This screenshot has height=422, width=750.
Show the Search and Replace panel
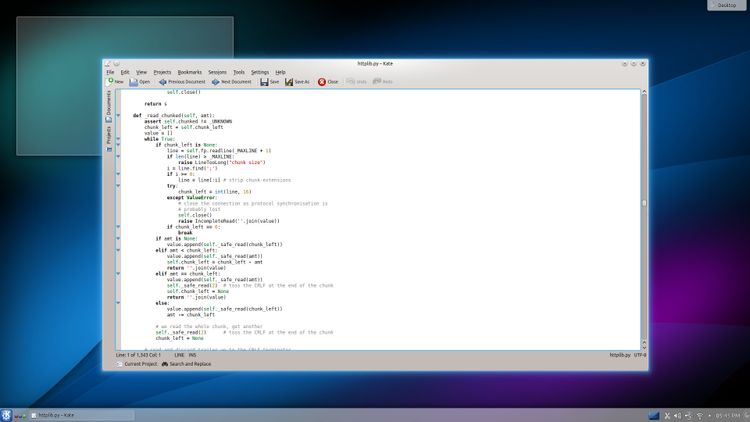(x=186, y=364)
